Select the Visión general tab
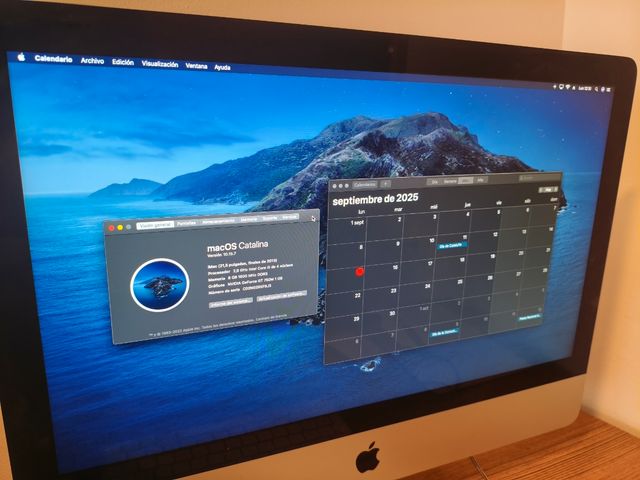Viewport: 640px width, 480px height. (x=155, y=225)
